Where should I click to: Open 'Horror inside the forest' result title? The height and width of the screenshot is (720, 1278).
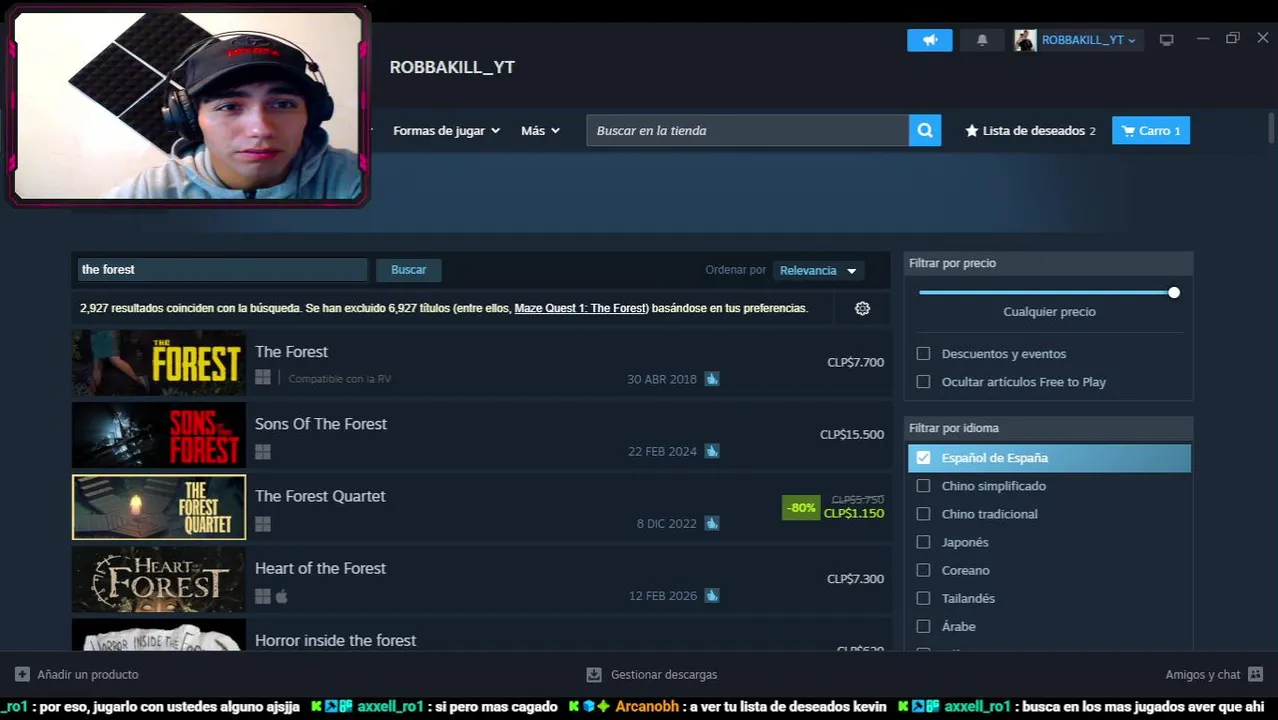coord(335,640)
